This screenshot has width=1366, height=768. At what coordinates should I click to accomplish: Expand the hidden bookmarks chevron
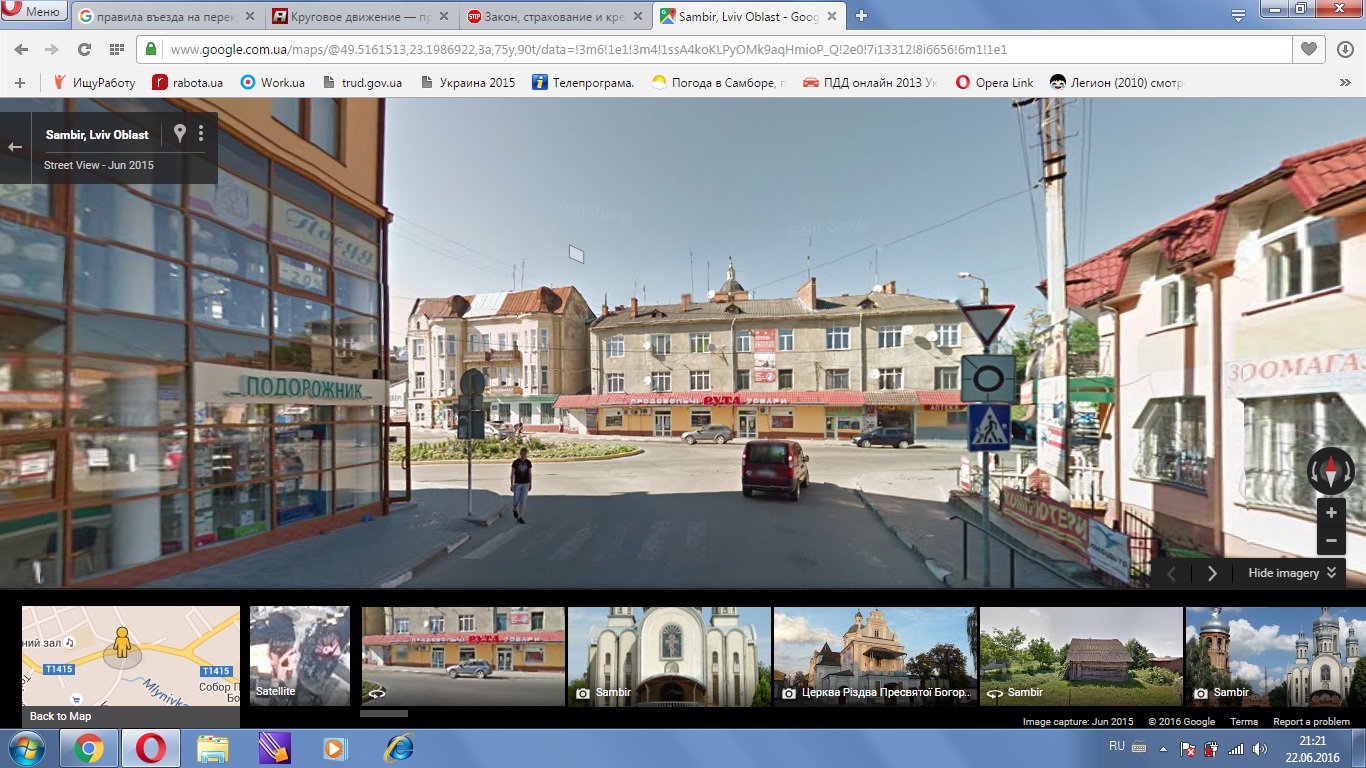tap(1344, 82)
